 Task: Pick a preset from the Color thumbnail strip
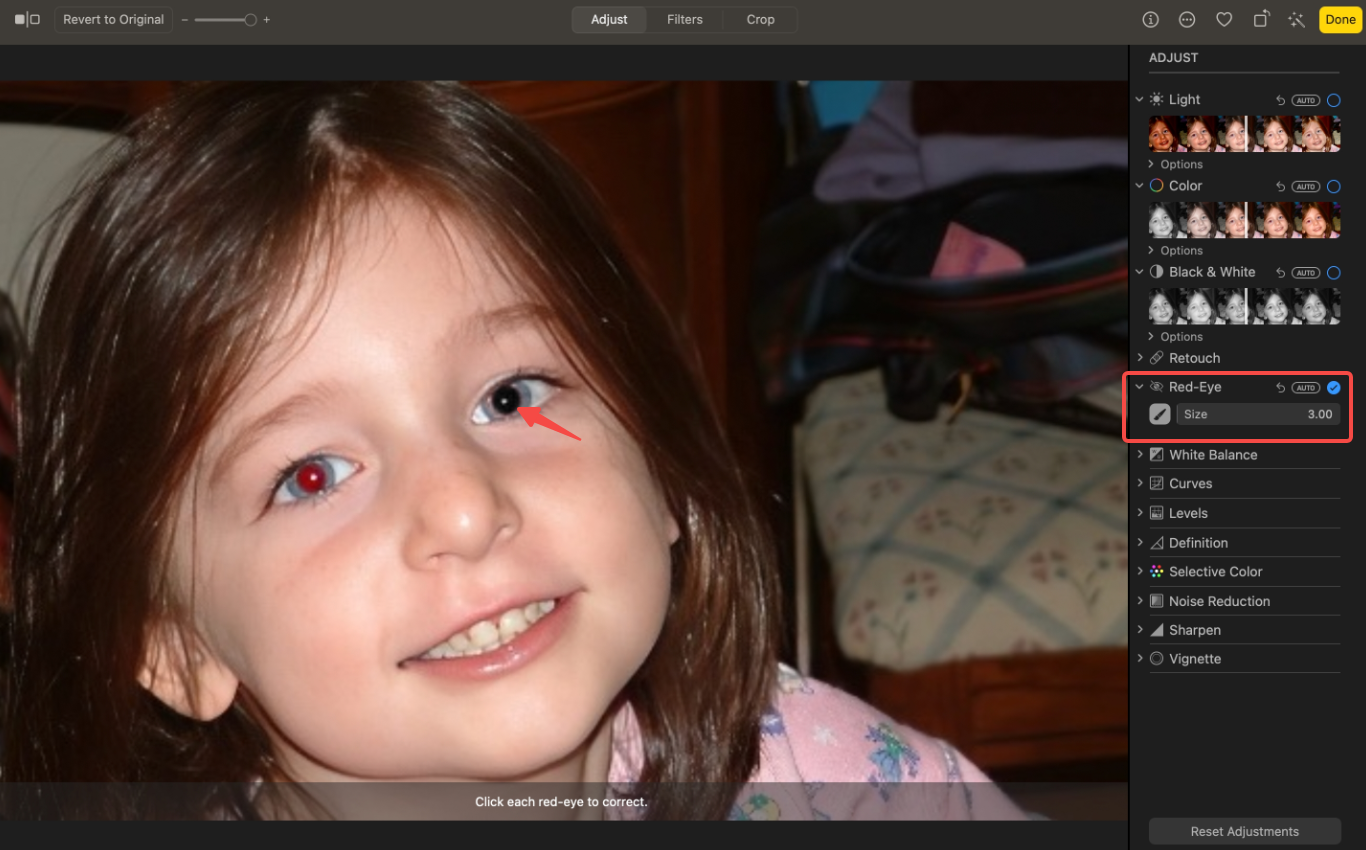1243,219
